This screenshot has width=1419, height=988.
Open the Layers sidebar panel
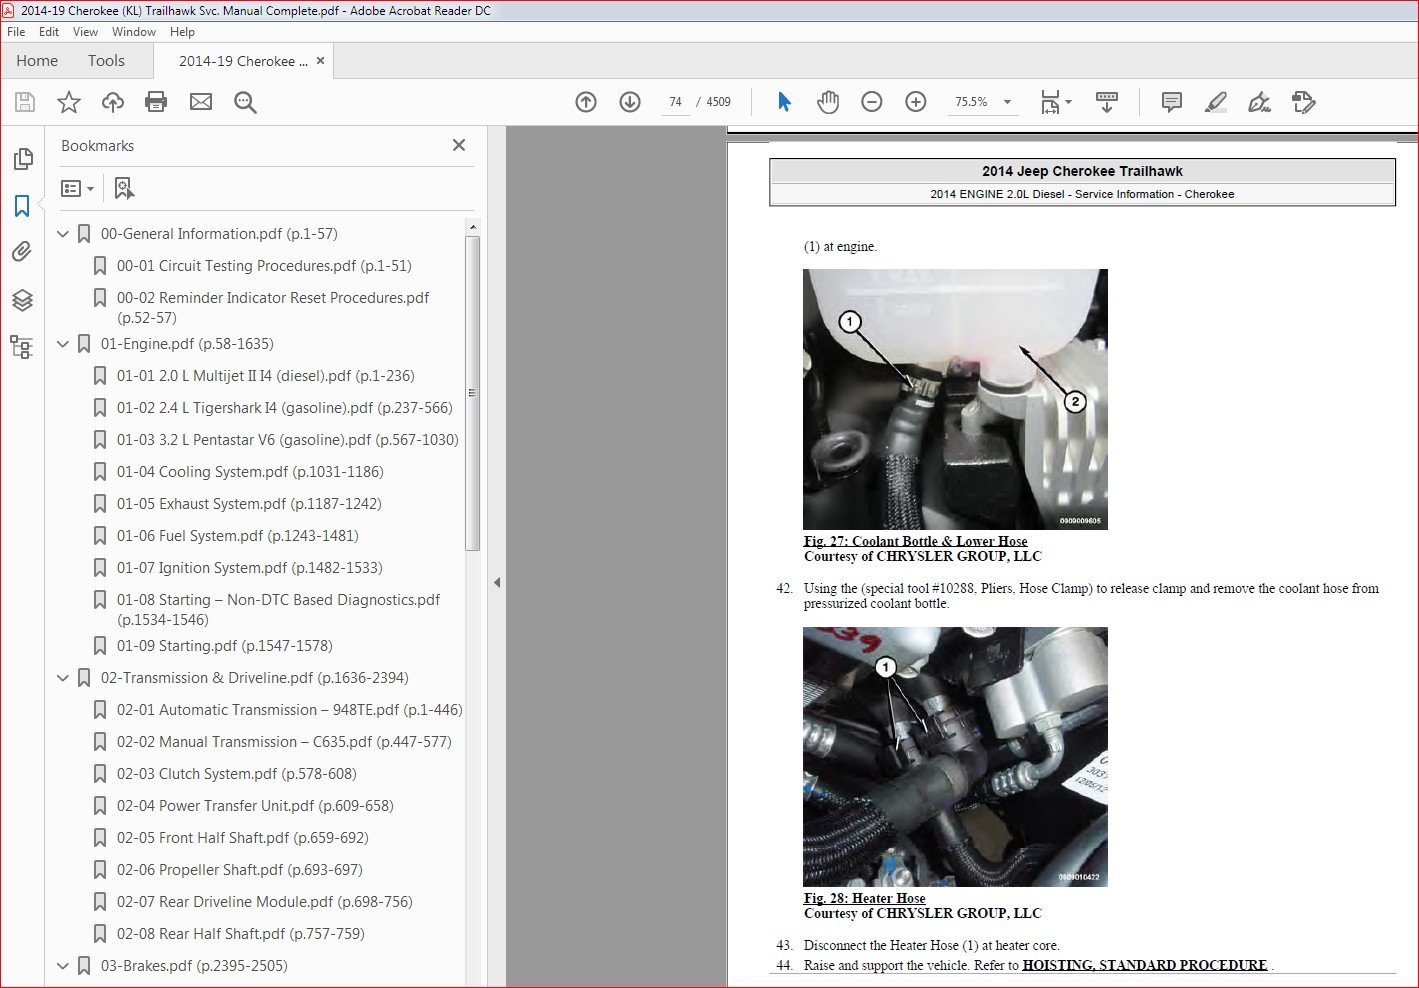pyautogui.click(x=22, y=300)
